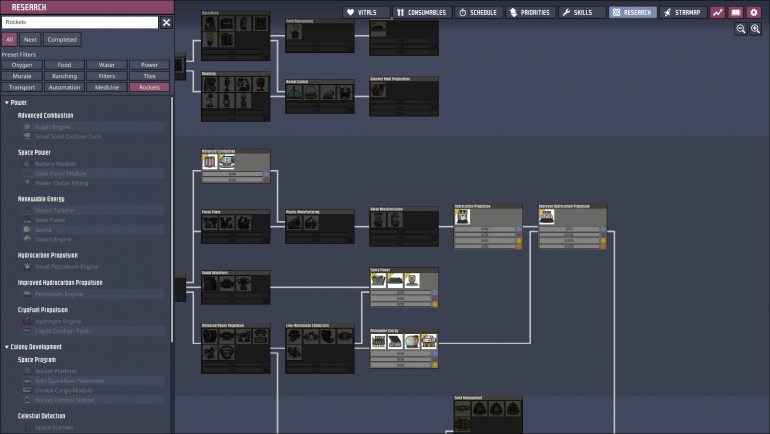Open the Priorities tab
The image size is (770, 434).
pos(530,12)
